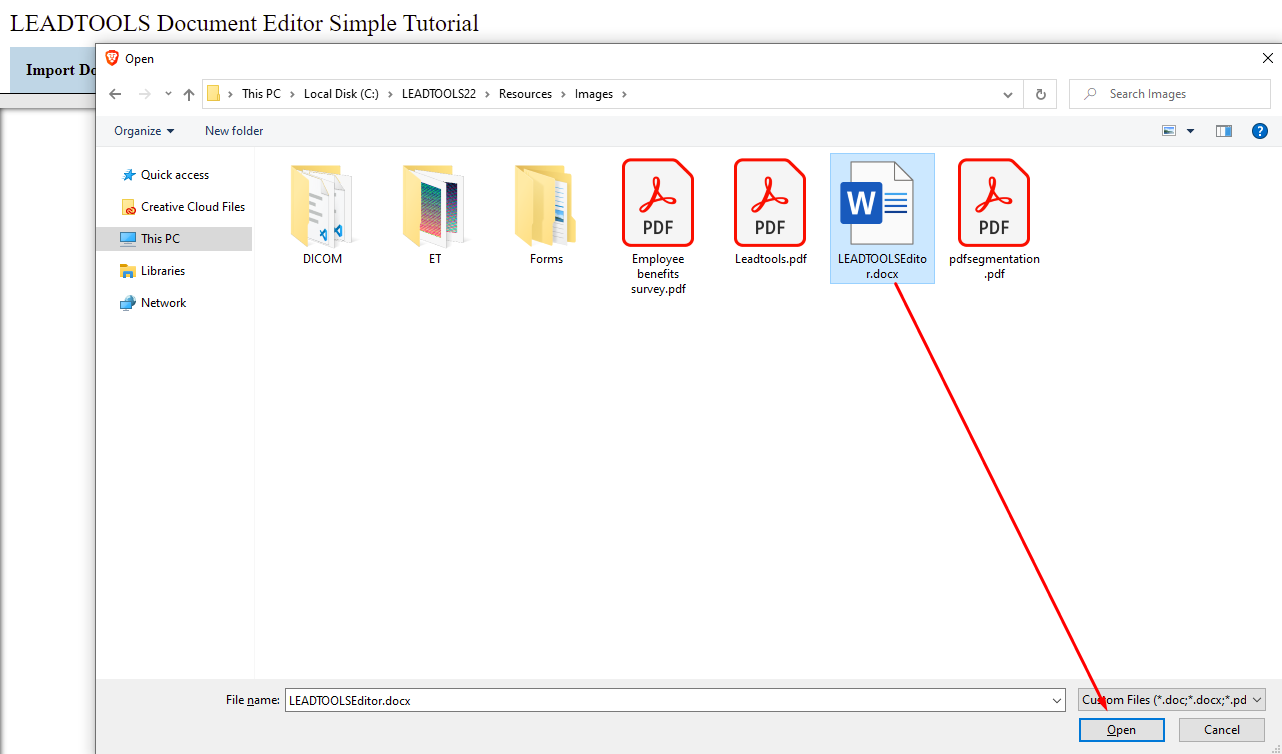Click the Brave icon in title bar

click(112, 58)
